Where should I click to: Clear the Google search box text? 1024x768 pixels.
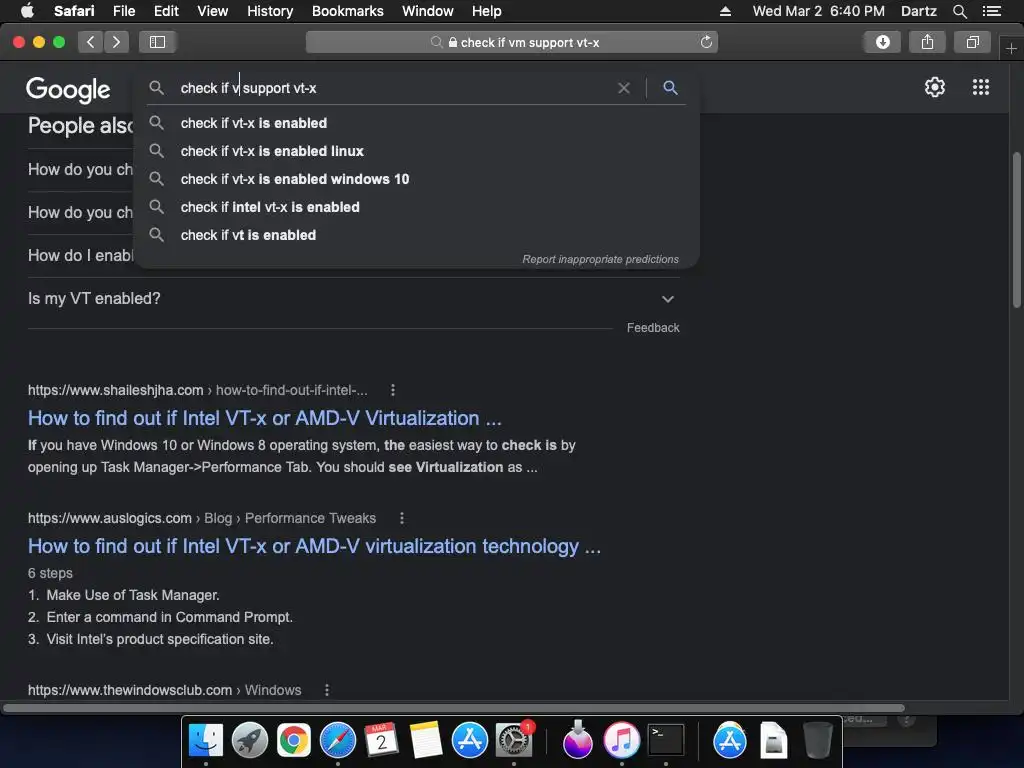click(x=624, y=88)
